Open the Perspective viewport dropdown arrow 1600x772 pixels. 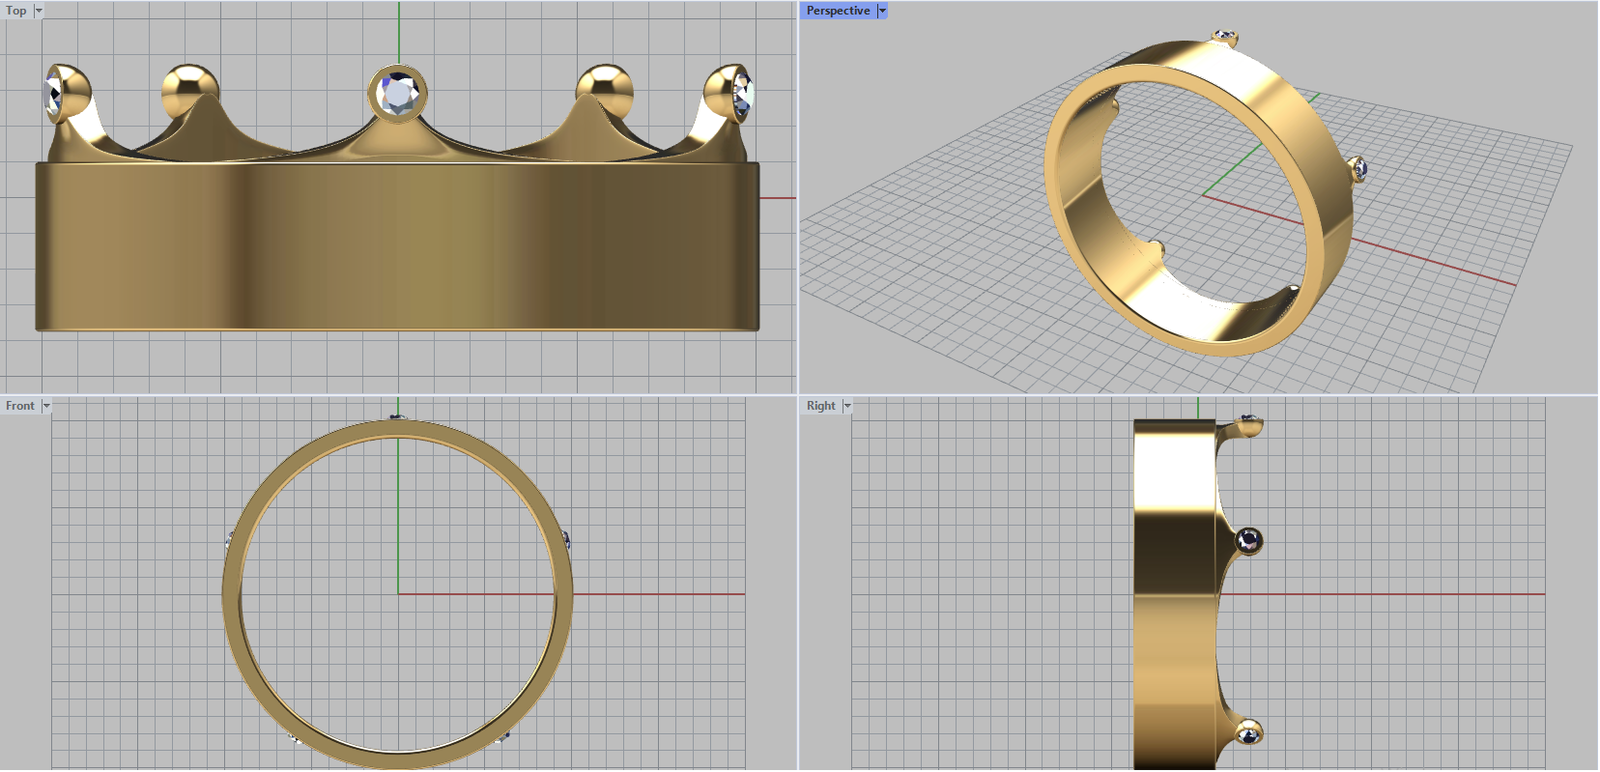[882, 11]
